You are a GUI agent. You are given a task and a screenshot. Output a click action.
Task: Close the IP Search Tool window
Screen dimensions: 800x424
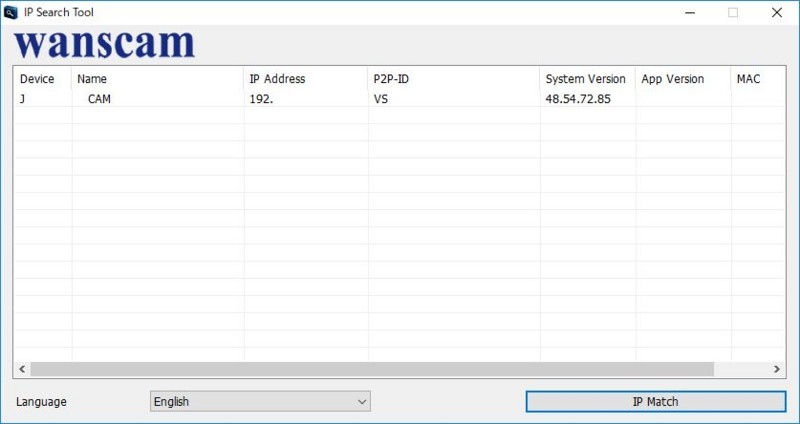[777, 13]
